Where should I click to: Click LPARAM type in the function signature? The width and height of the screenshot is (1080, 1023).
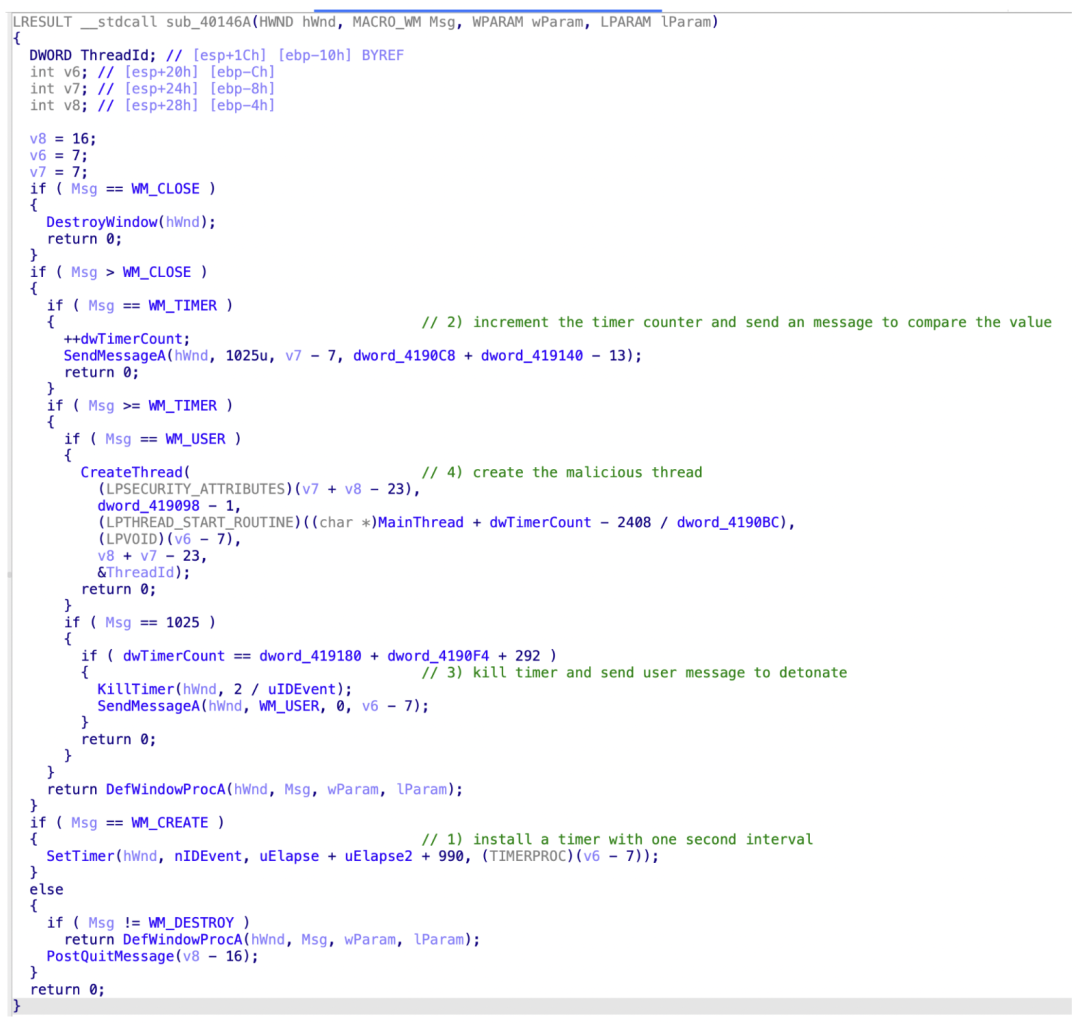click(x=625, y=22)
